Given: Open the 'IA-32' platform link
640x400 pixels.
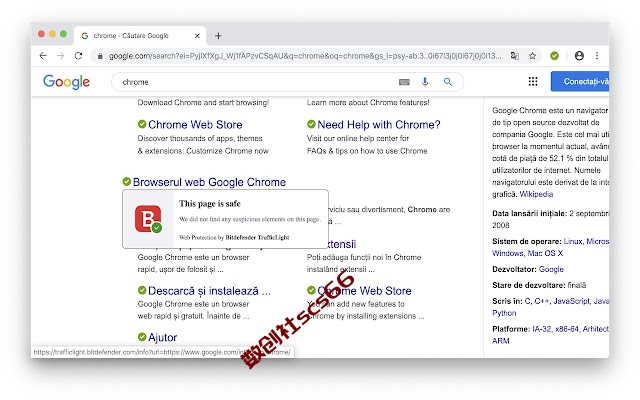Looking at the screenshot, I should click(x=542, y=329).
